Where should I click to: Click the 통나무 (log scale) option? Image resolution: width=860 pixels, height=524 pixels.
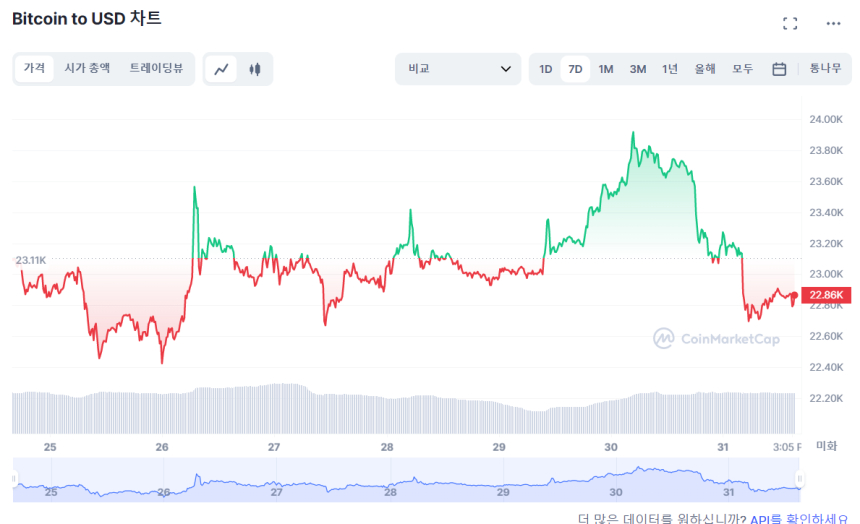coord(825,68)
